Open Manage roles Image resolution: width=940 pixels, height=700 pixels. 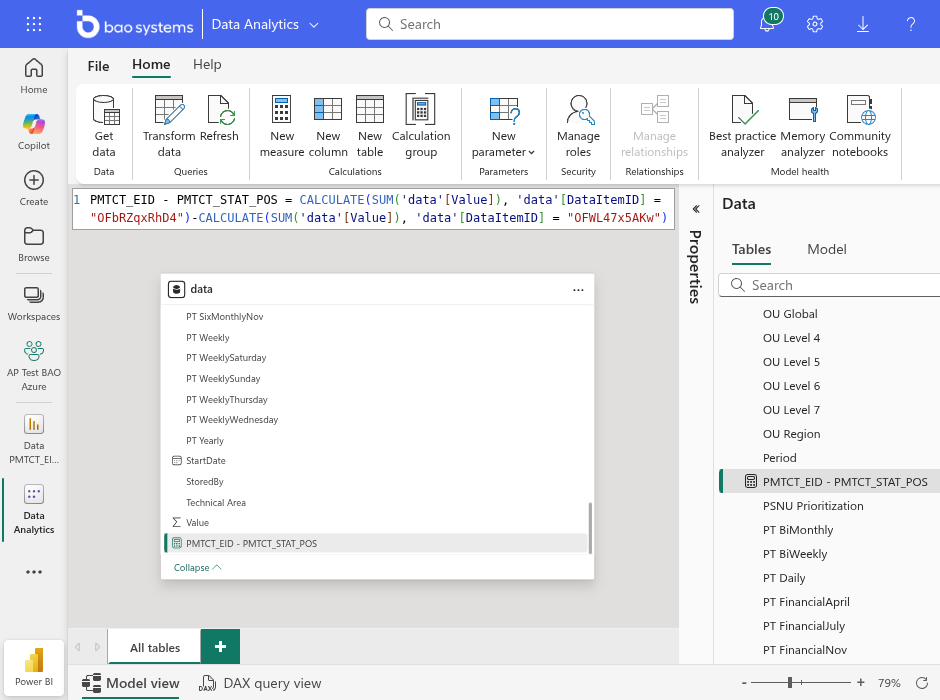click(579, 126)
